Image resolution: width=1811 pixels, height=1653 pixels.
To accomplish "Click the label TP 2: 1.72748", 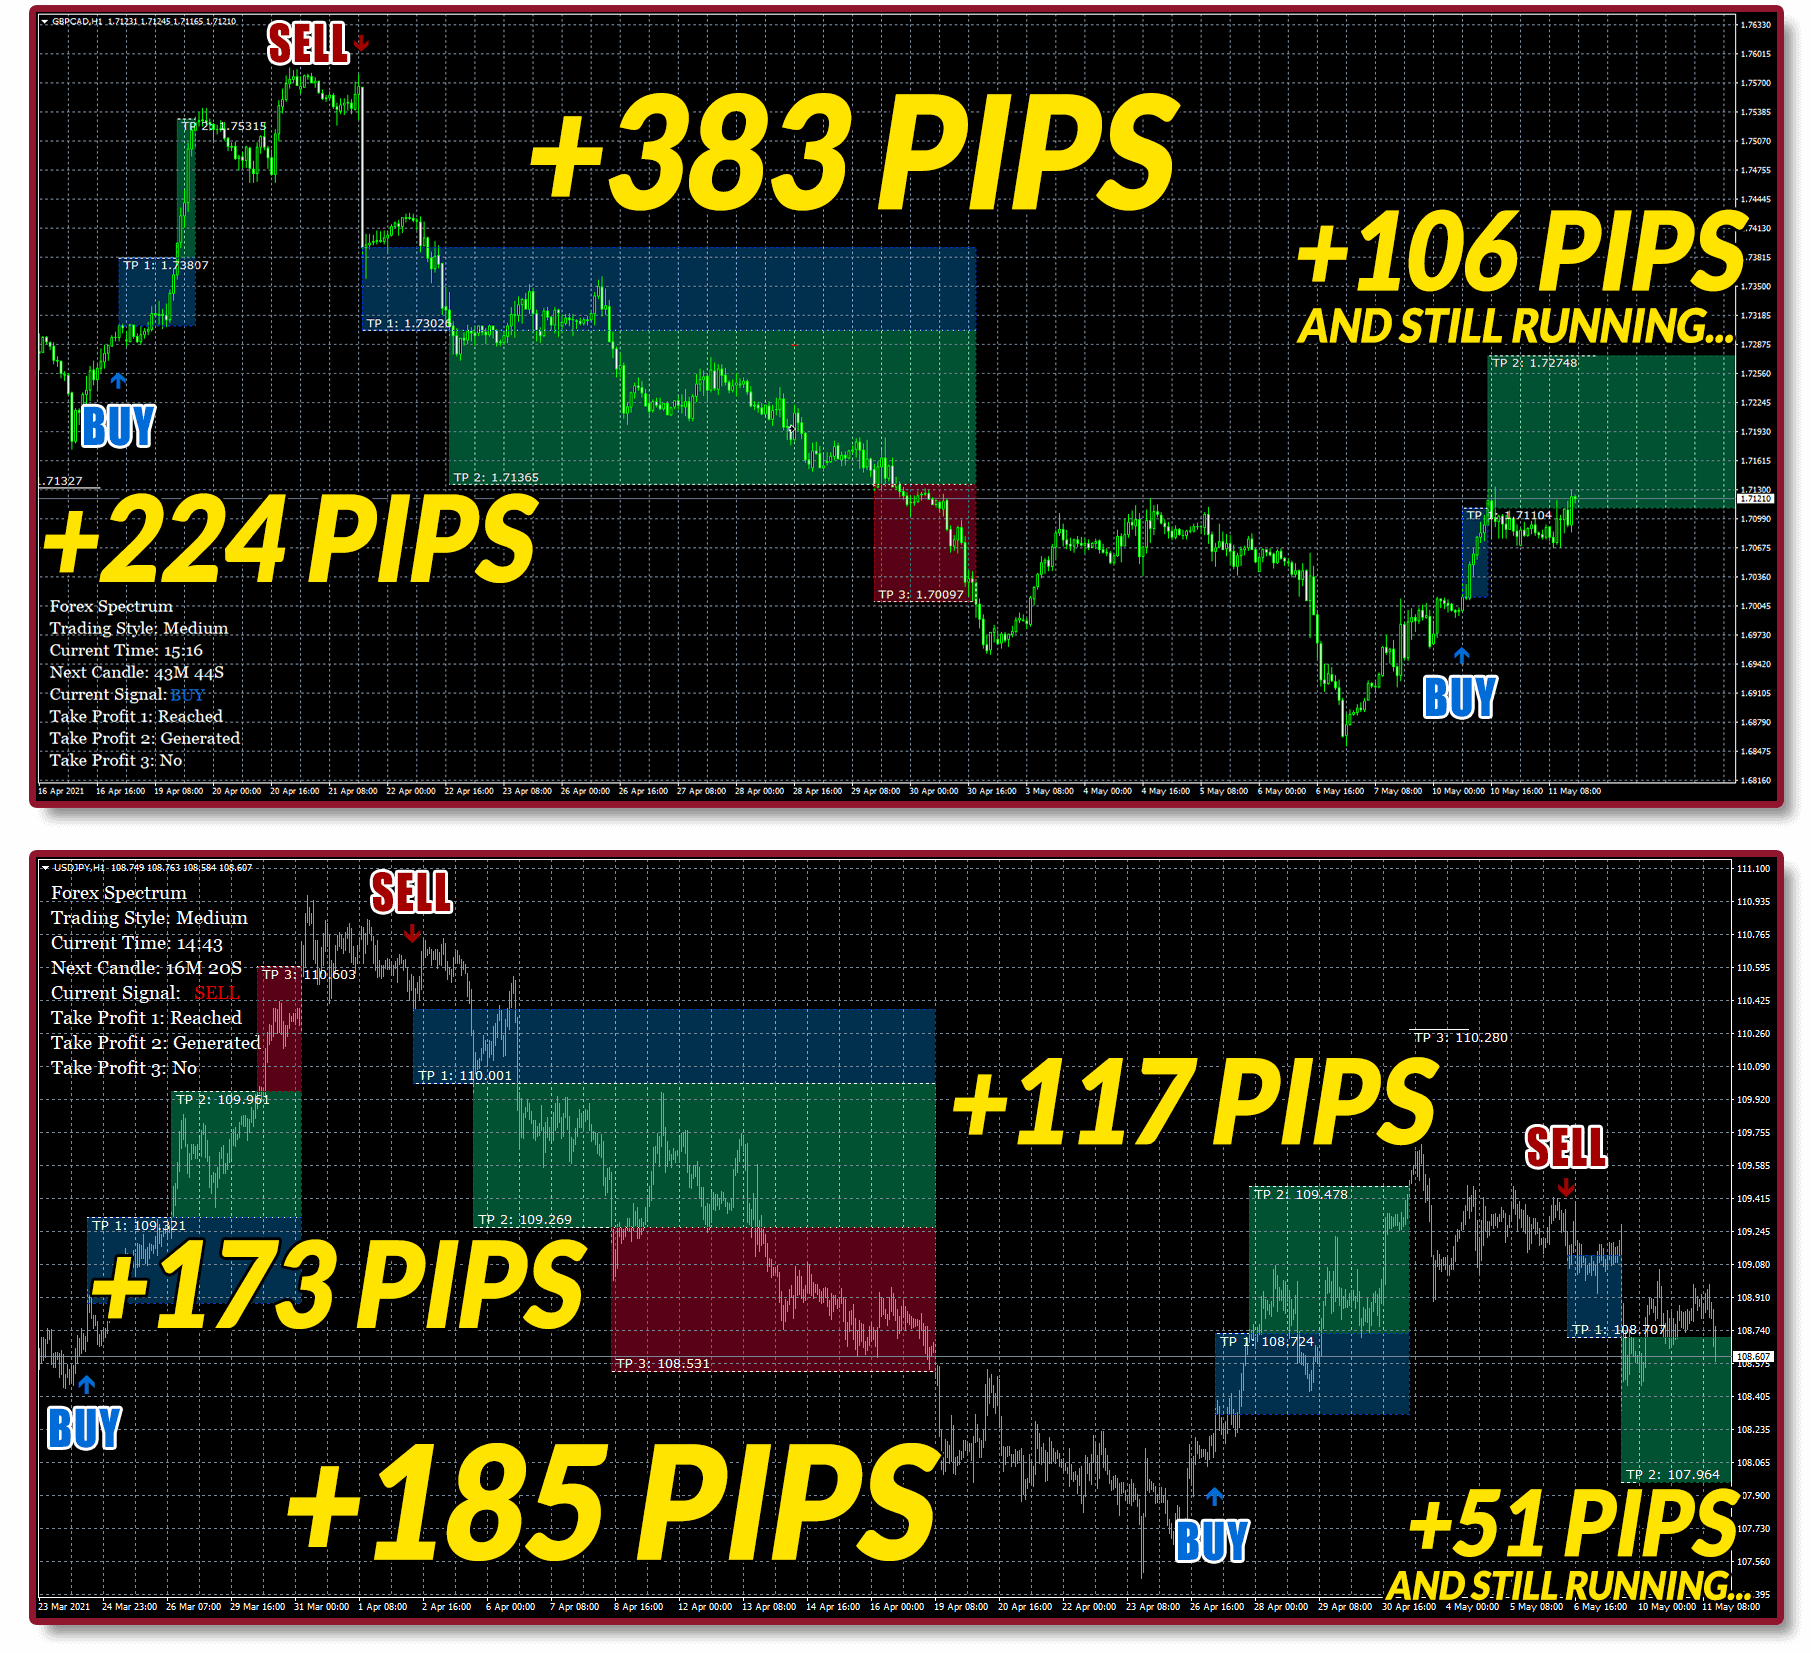I will [1535, 362].
